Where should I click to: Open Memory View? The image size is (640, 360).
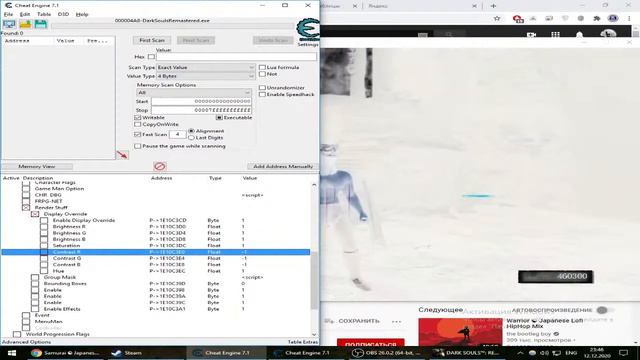click(37, 167)
